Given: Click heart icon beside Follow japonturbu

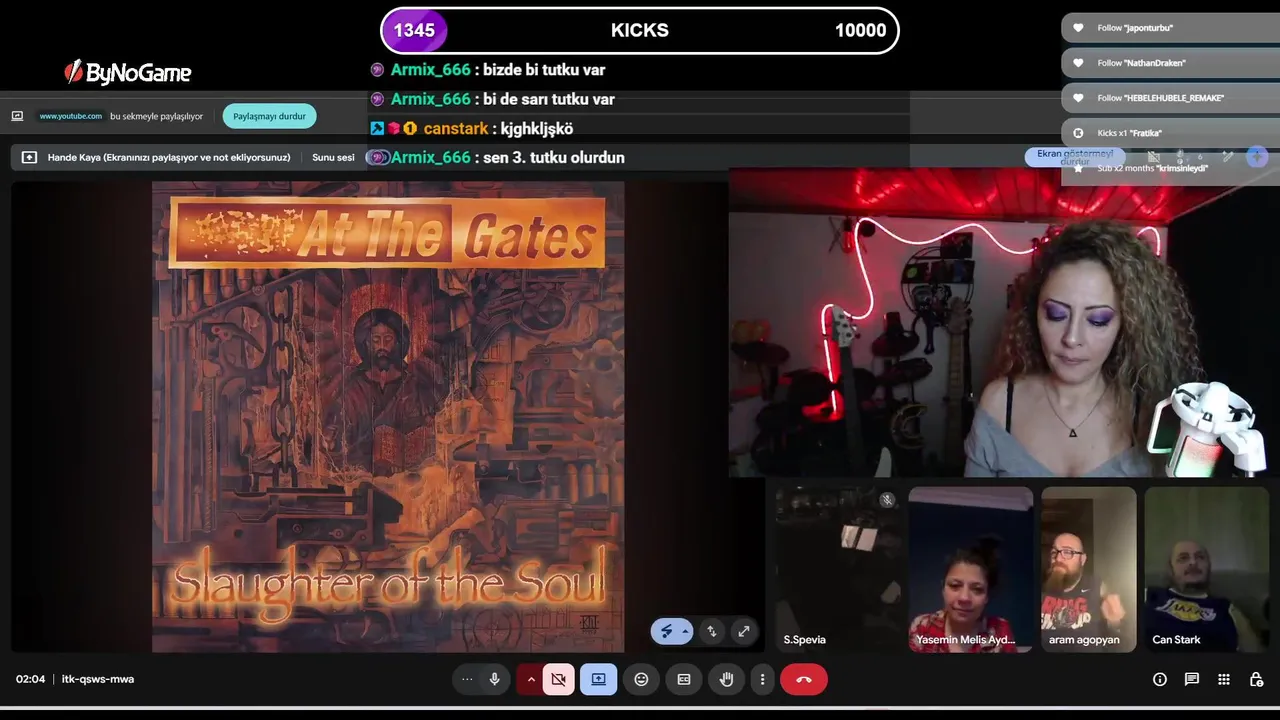Looking at the screenshot, I should point(1078,28).
